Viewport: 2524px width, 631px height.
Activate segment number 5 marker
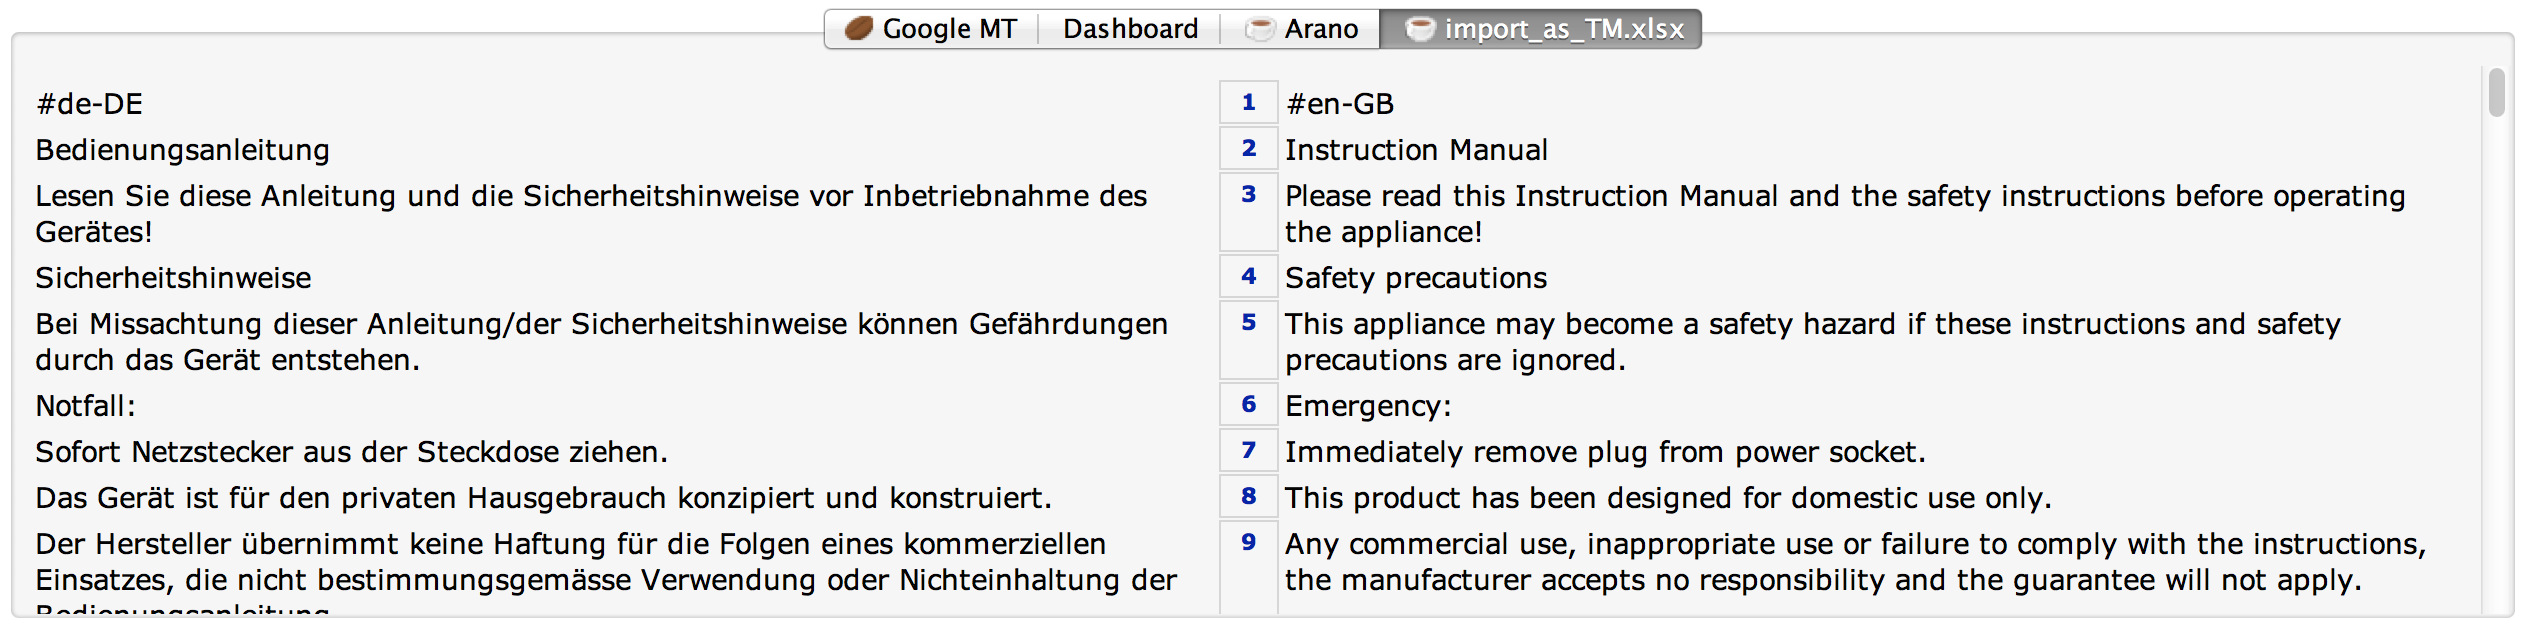click(x=1248, y=323)
